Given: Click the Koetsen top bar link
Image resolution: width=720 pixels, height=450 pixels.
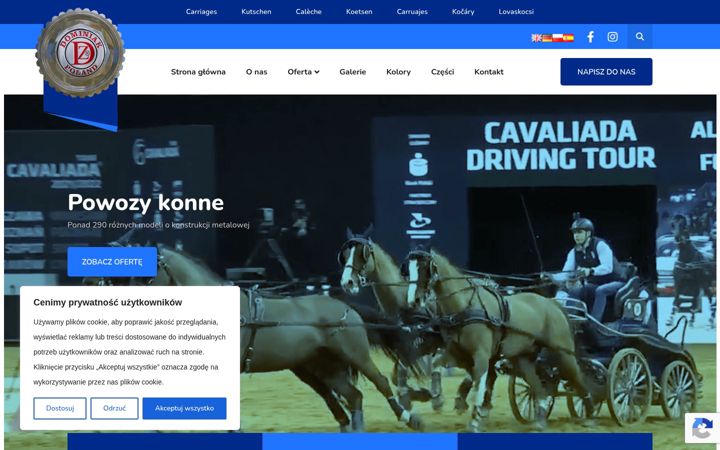Looking at the screenshot, I should click(359, 11).
